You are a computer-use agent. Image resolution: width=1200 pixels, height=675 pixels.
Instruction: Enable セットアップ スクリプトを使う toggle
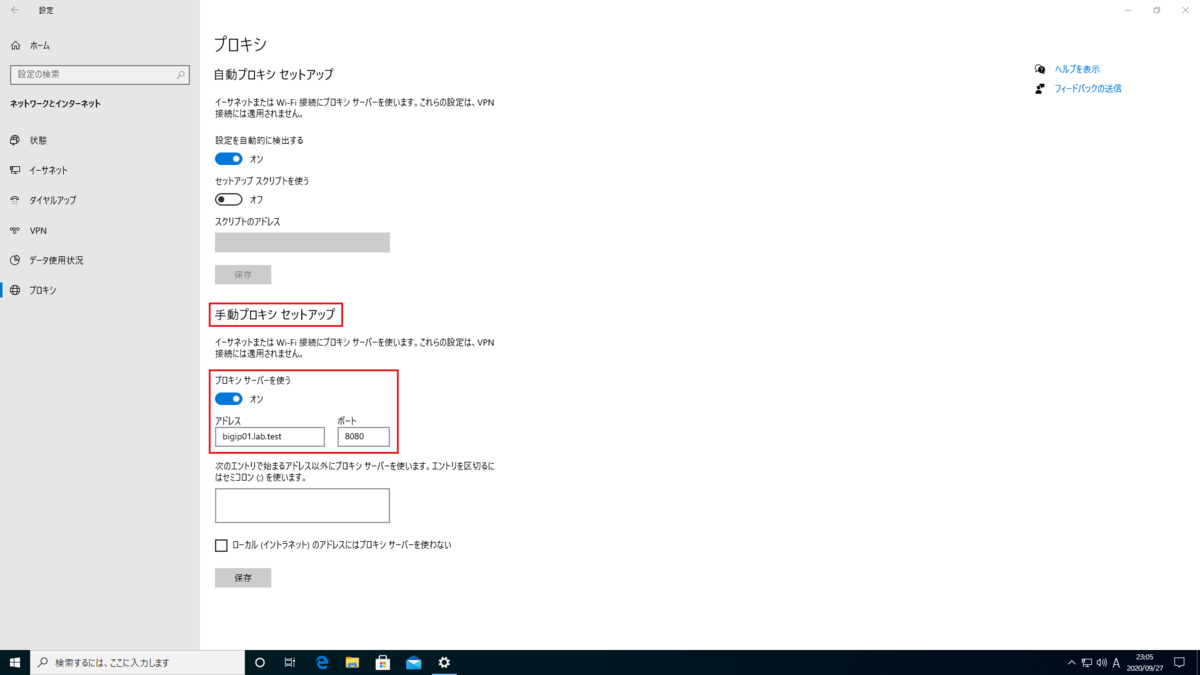pyautogui.click(x=229, y=199)
